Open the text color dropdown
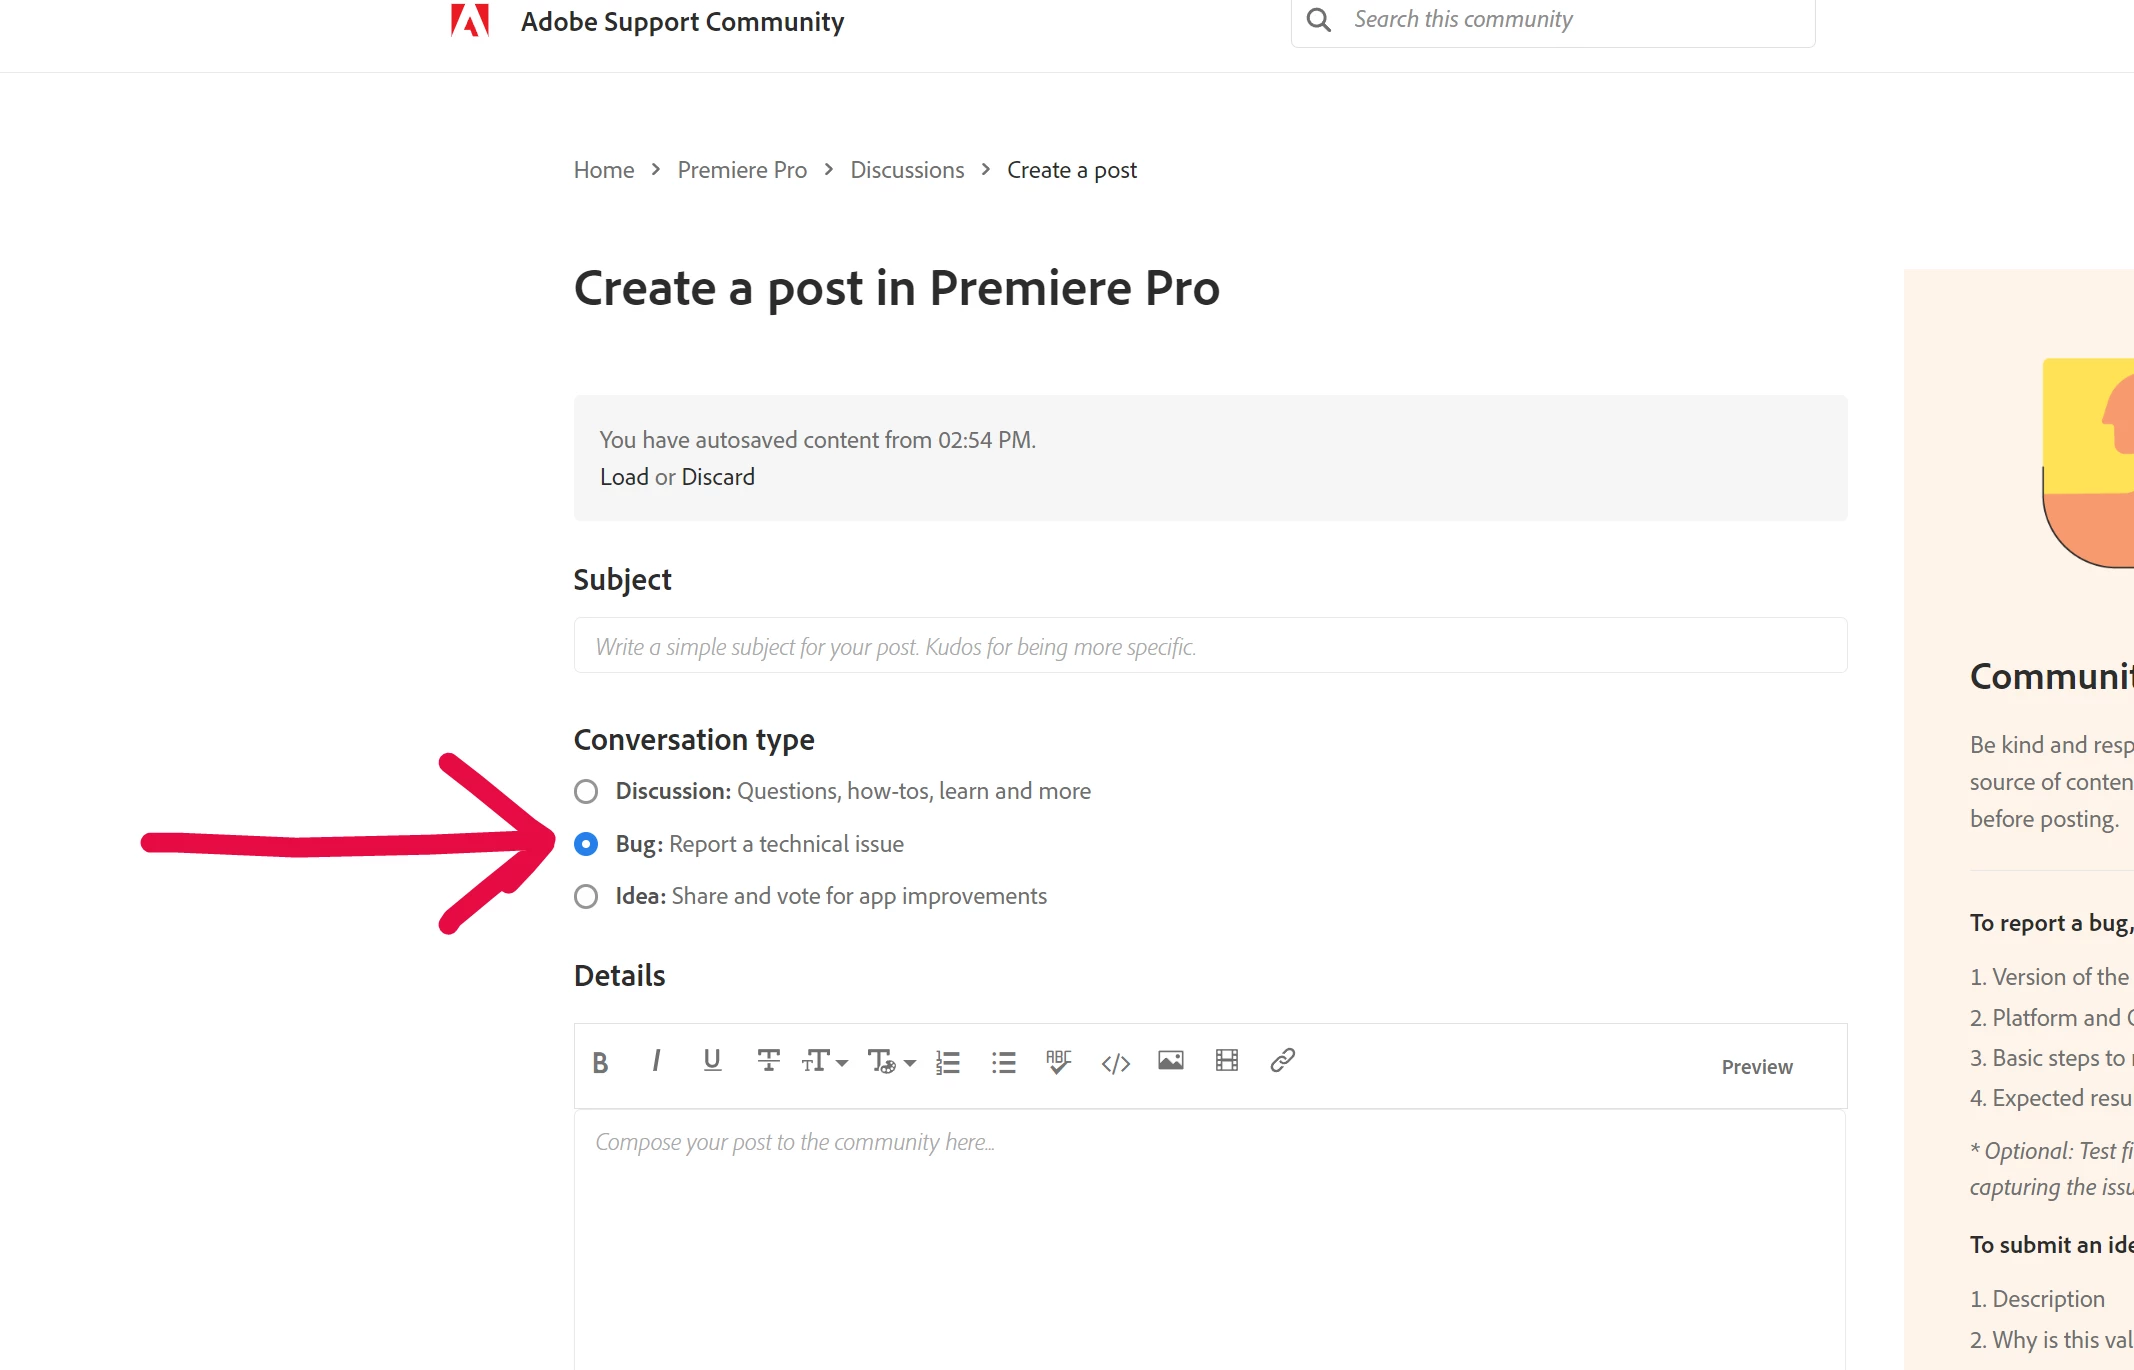 click(x=891, y=1061)
